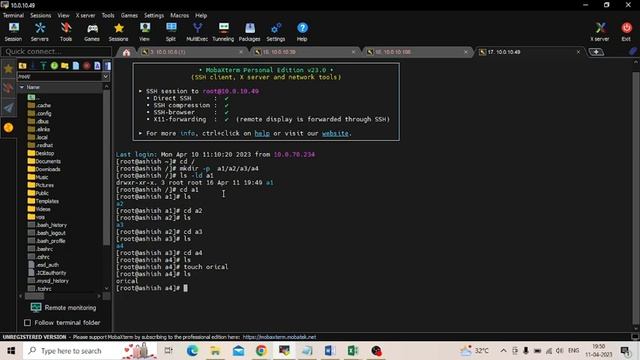Expand the remote path dropdown arrow
Viewport: 640px width, 360px height.
106,76
